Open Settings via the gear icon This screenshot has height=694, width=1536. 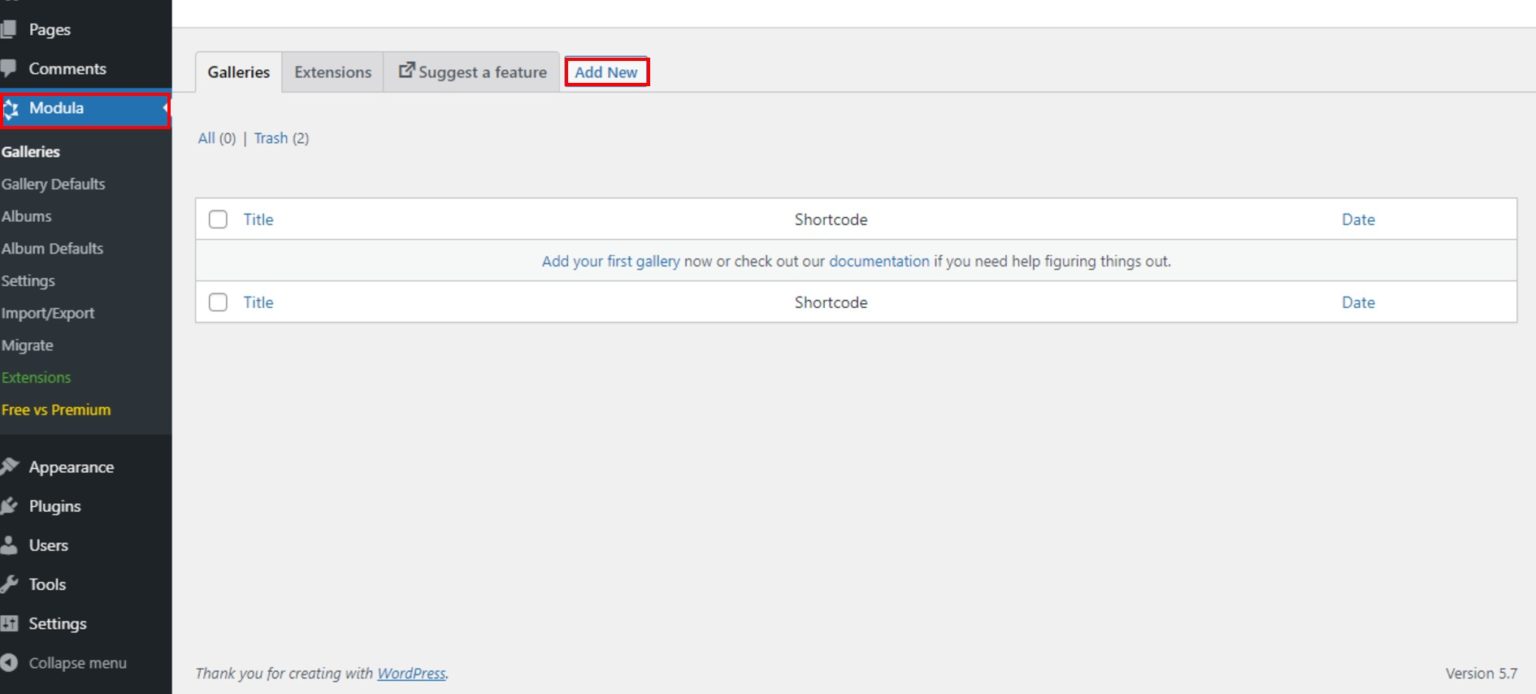coord(11,623)
